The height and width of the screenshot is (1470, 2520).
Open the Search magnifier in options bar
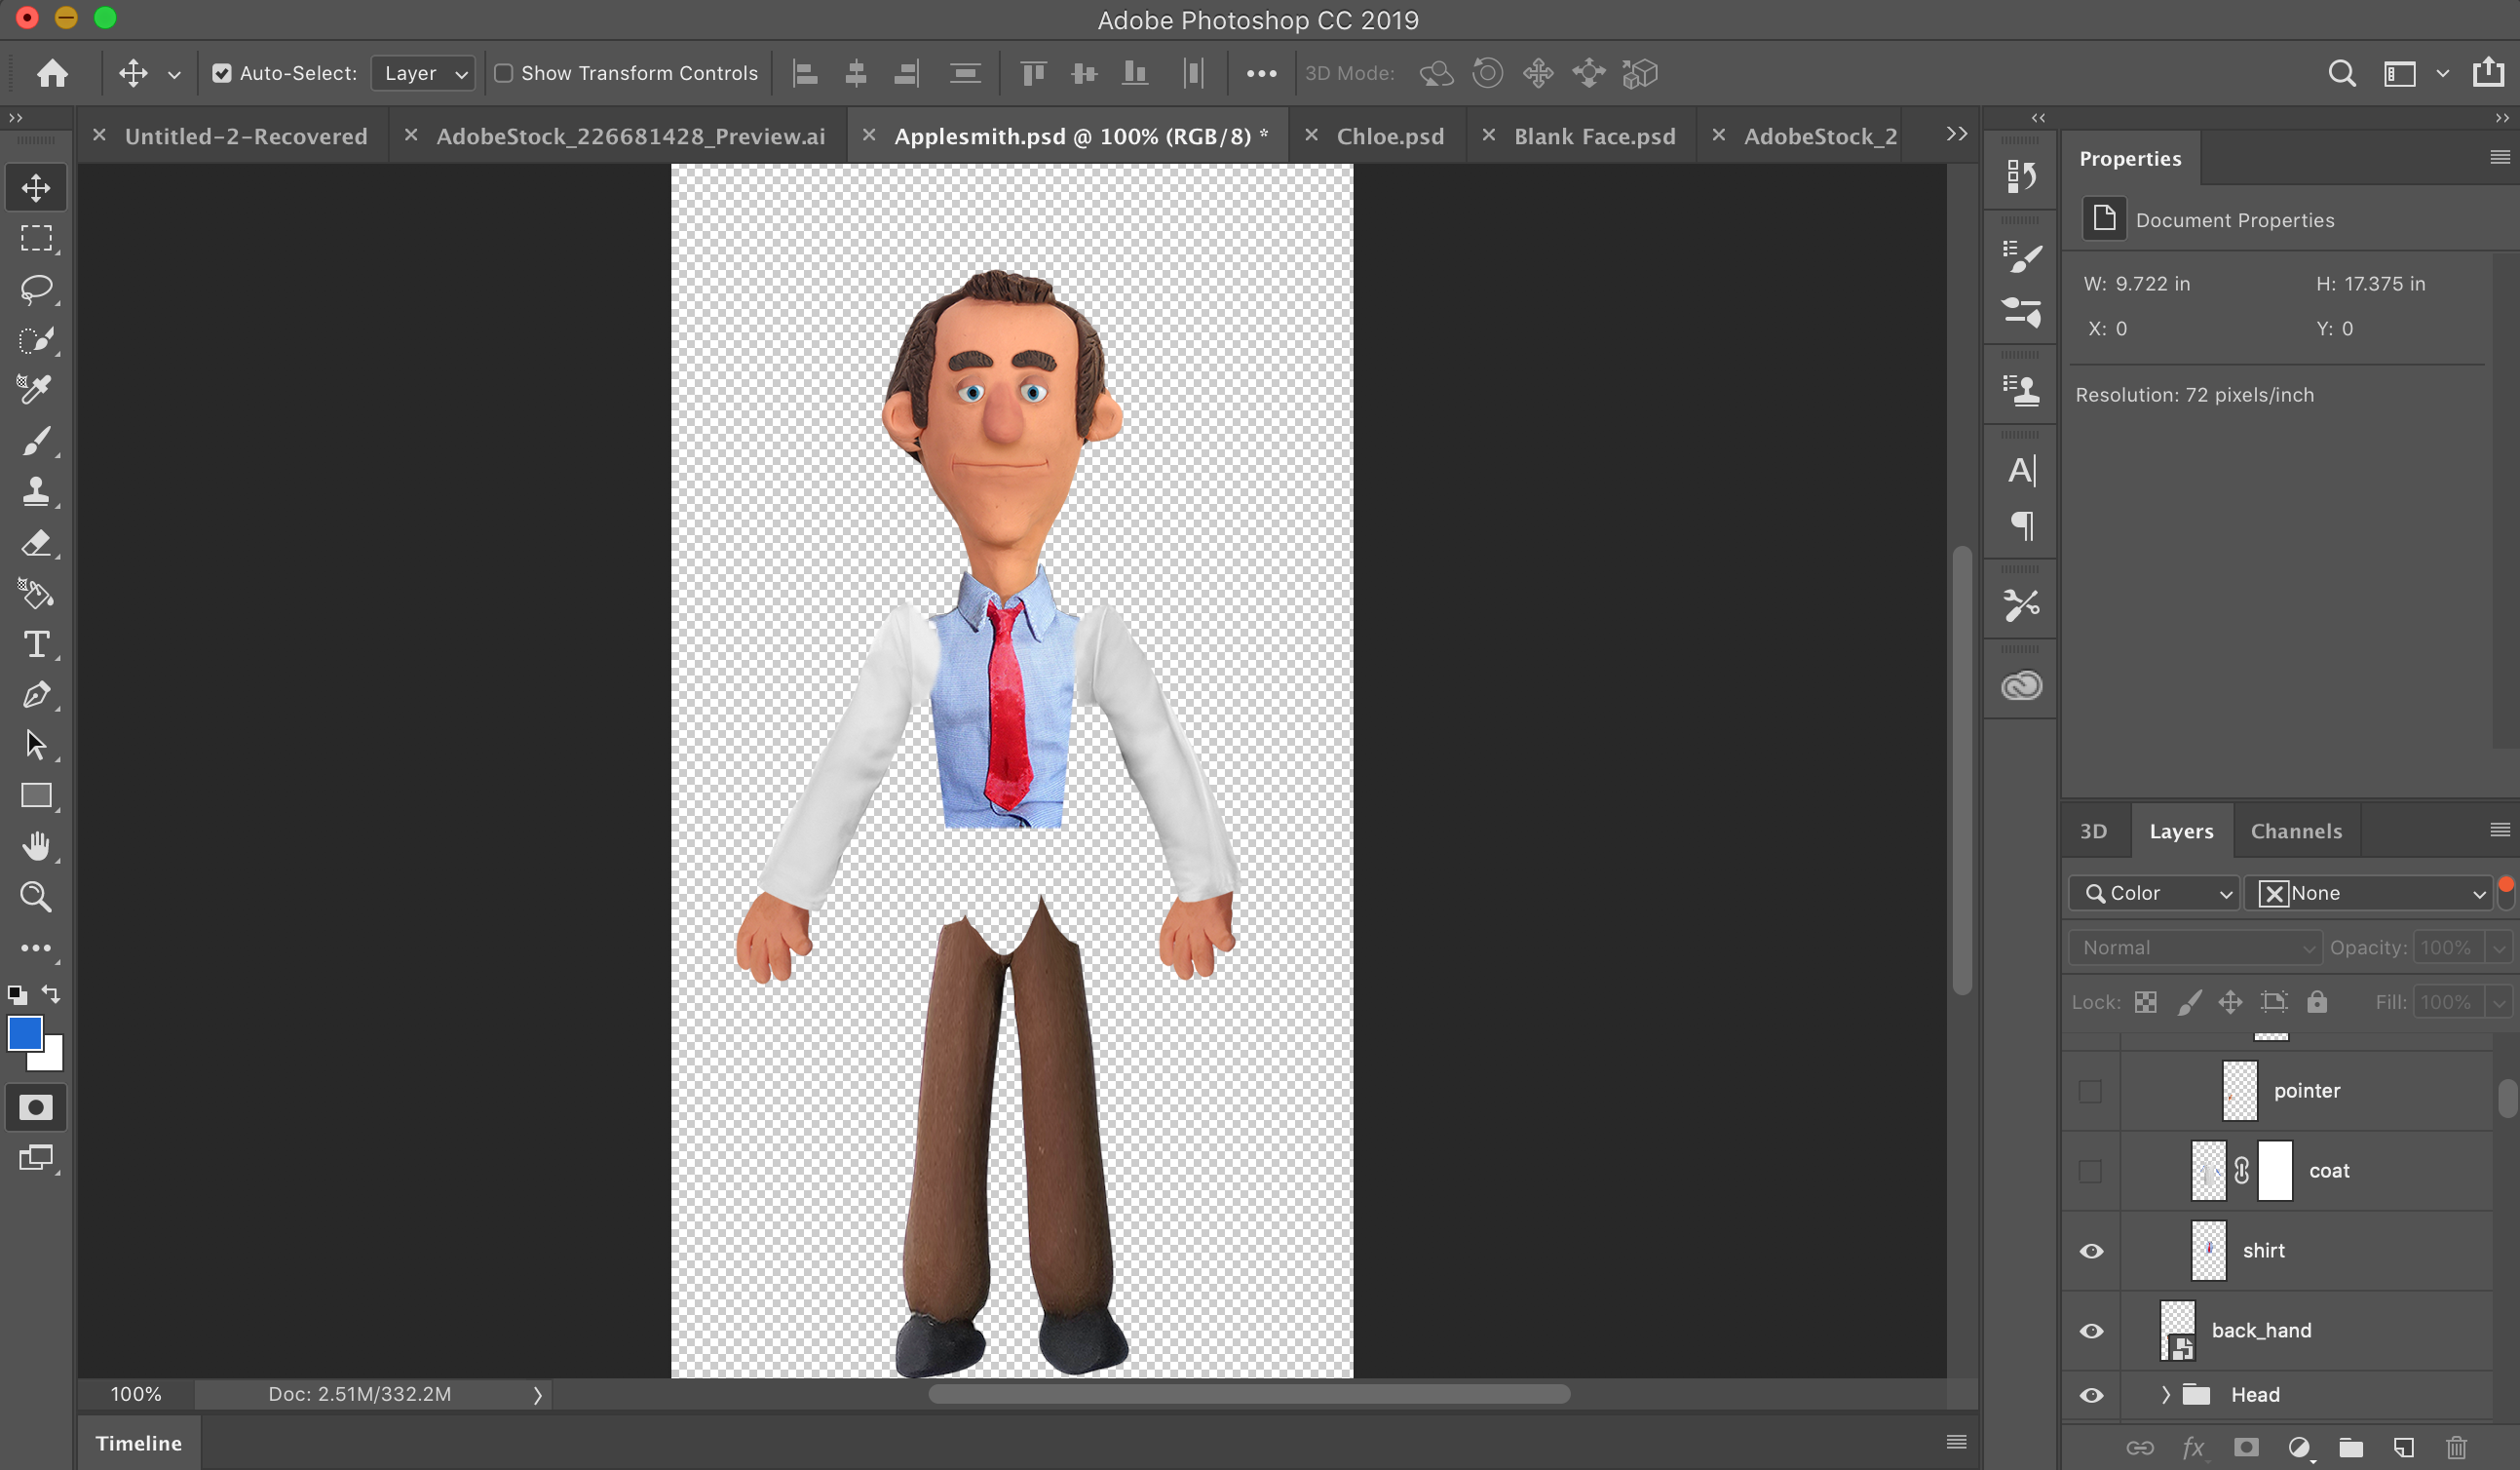click(2341, 73)
